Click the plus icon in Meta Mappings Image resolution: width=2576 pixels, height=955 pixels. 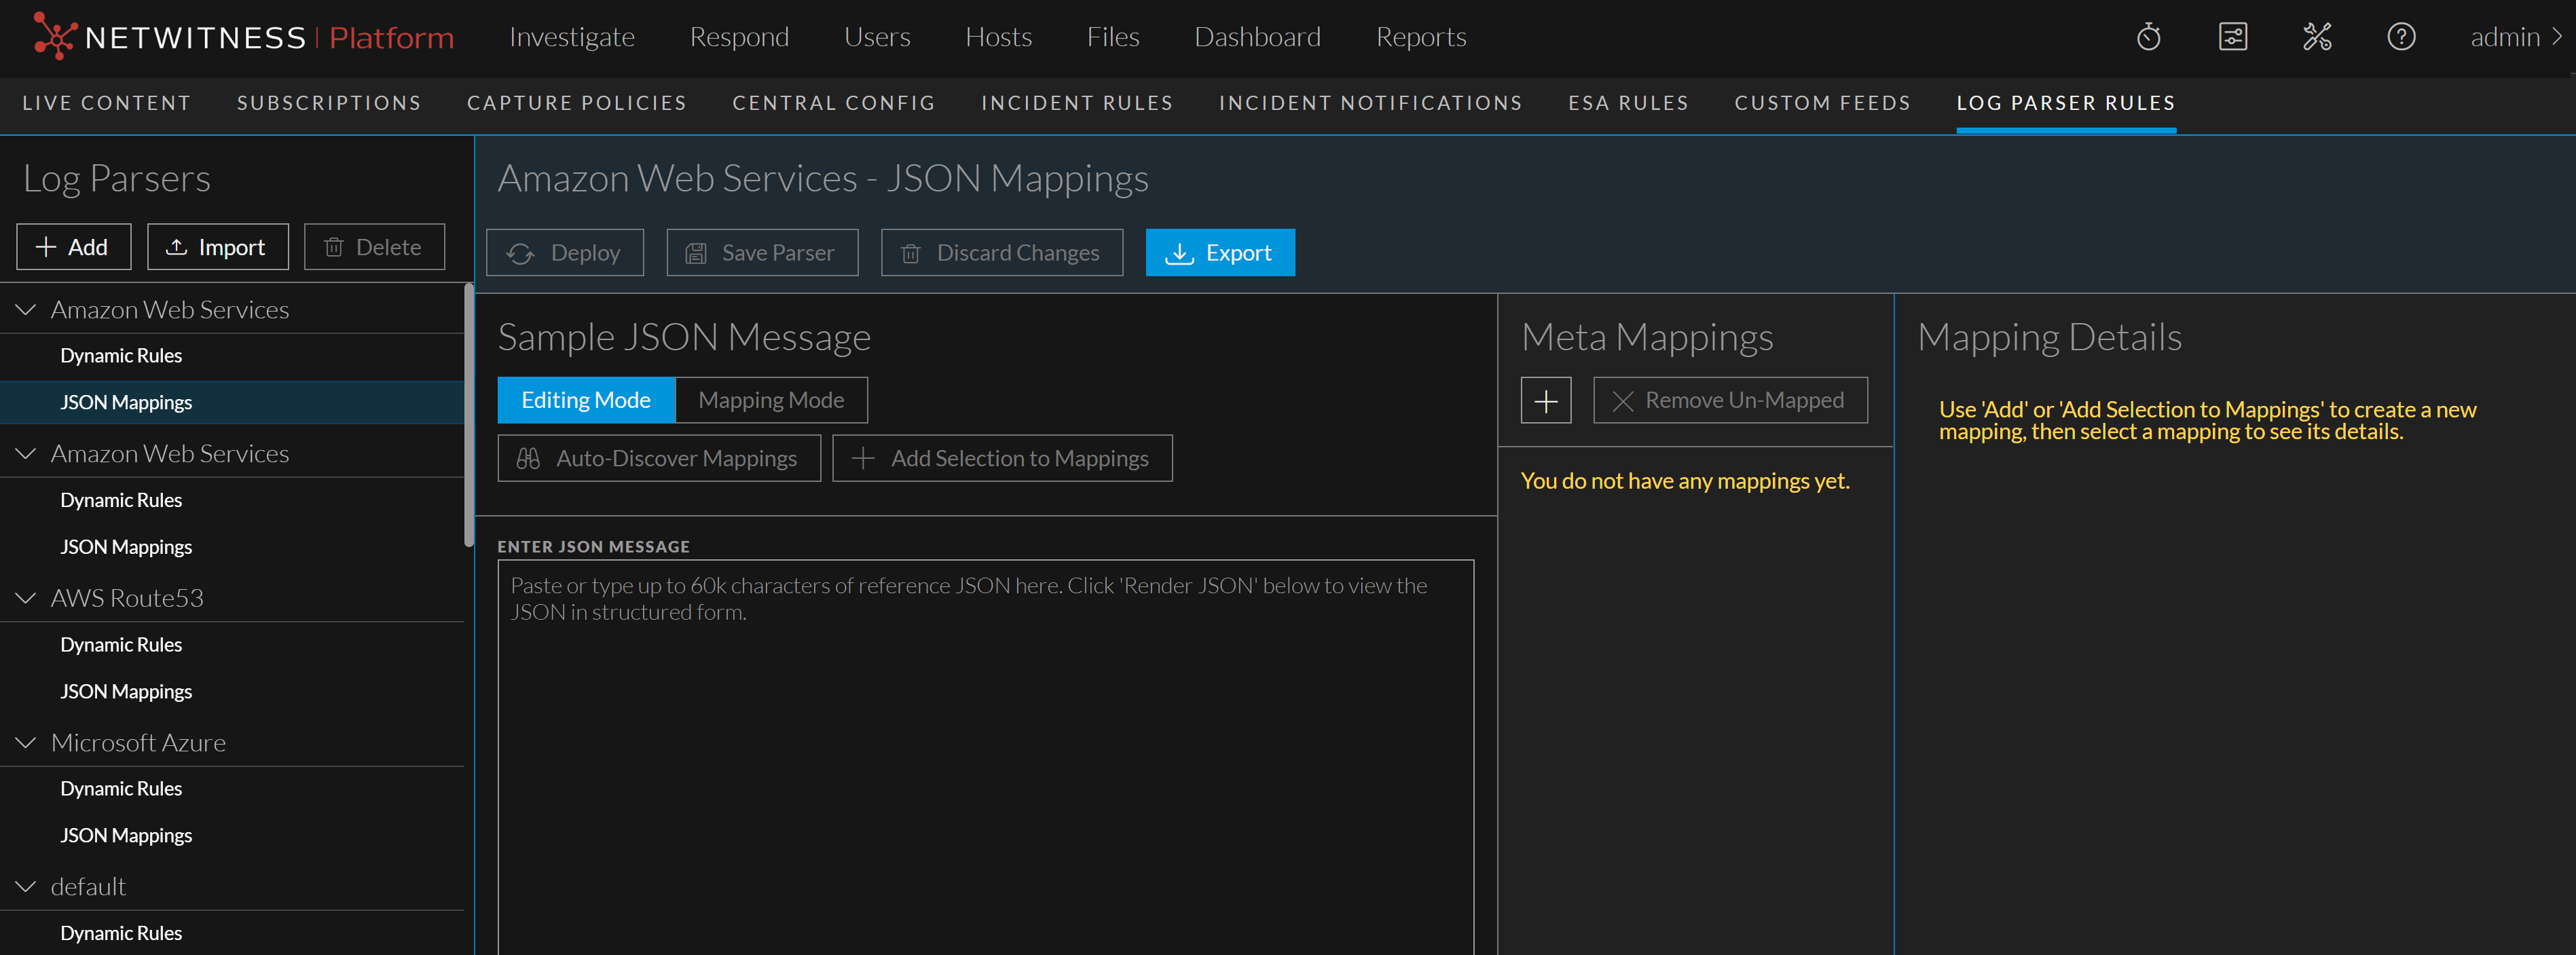pos(1546,400)
